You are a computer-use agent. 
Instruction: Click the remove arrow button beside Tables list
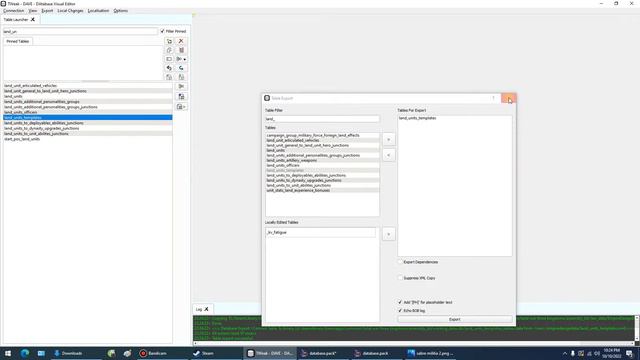click(389, 155)
